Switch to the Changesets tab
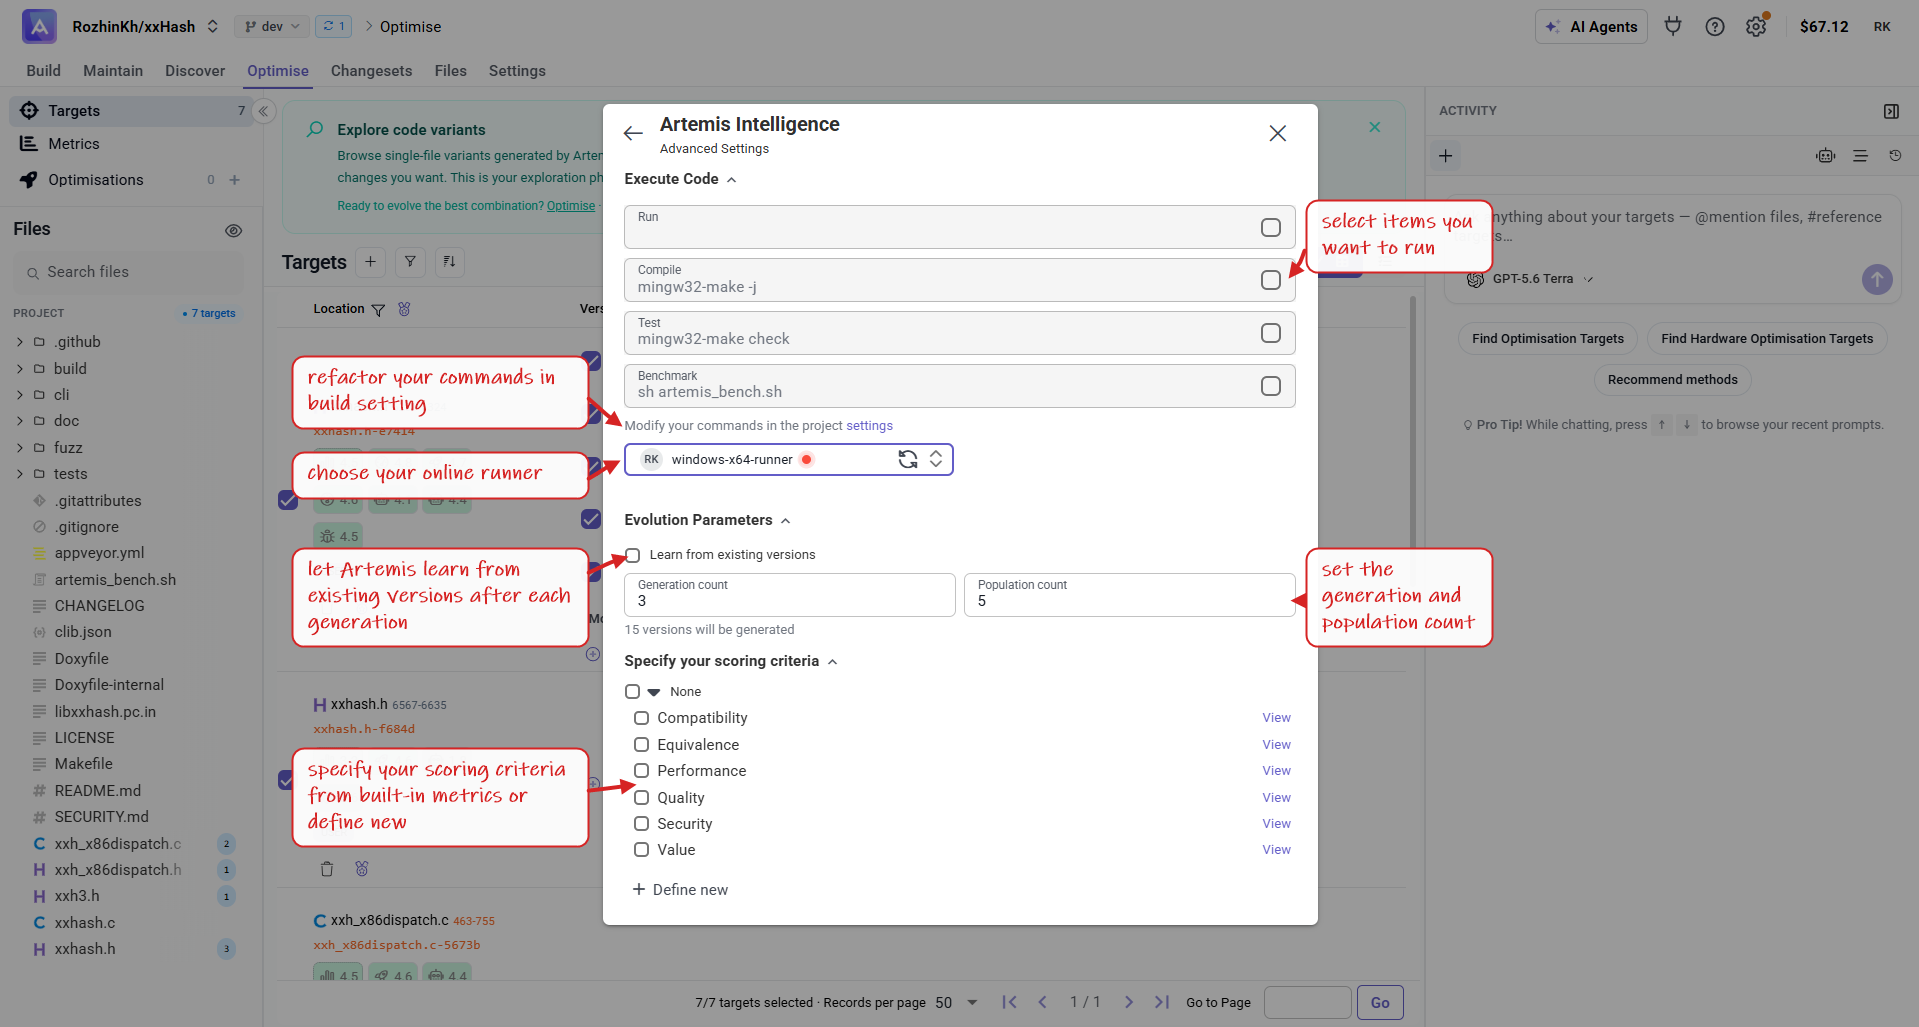This screenshot has height=1027, width=1919. pyautogui.click(x=371, y=71)
